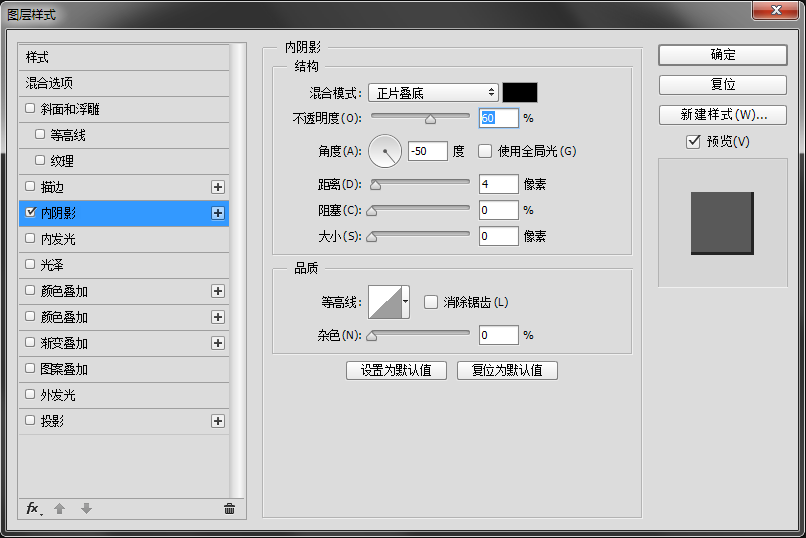Viewport: 806px width, 538px height.
Task: Move effect down with the down arrow icon
Action: [x=86, y=509]
